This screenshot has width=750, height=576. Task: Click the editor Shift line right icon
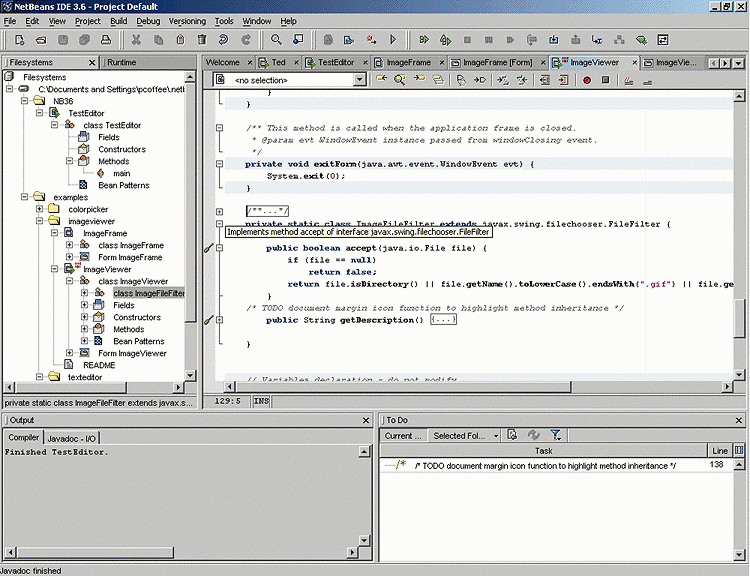[x=563, y=80]
